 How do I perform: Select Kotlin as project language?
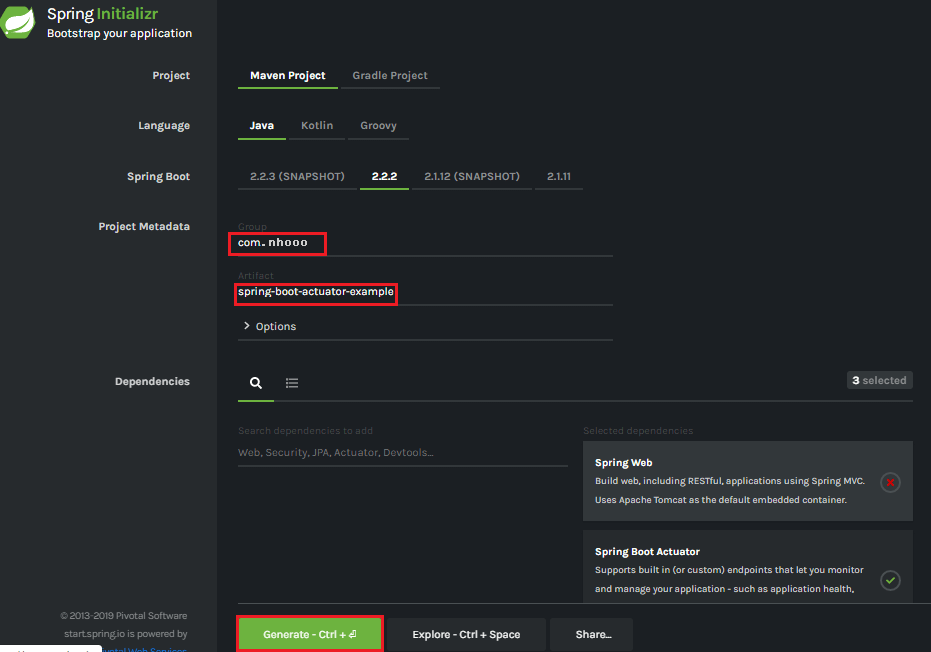pos(317,125)
